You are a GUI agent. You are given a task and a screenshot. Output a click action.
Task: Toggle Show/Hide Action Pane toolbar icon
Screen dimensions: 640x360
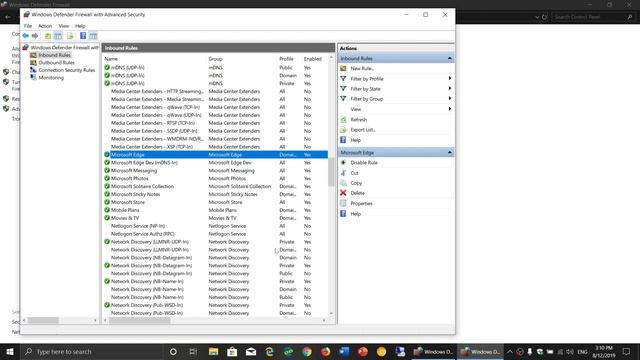tap(93, 36)
